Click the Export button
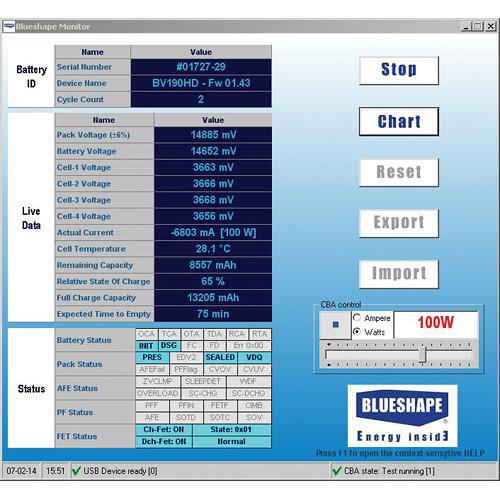 pyautogui.click(x=399, y=223)
